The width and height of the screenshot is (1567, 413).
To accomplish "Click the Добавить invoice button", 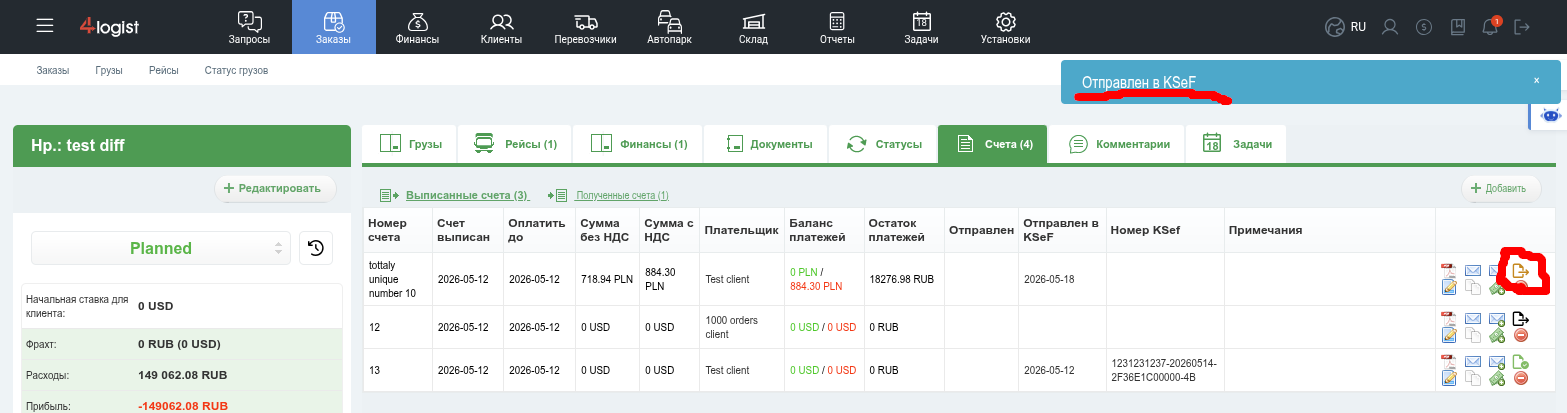I will [1501, 188].
